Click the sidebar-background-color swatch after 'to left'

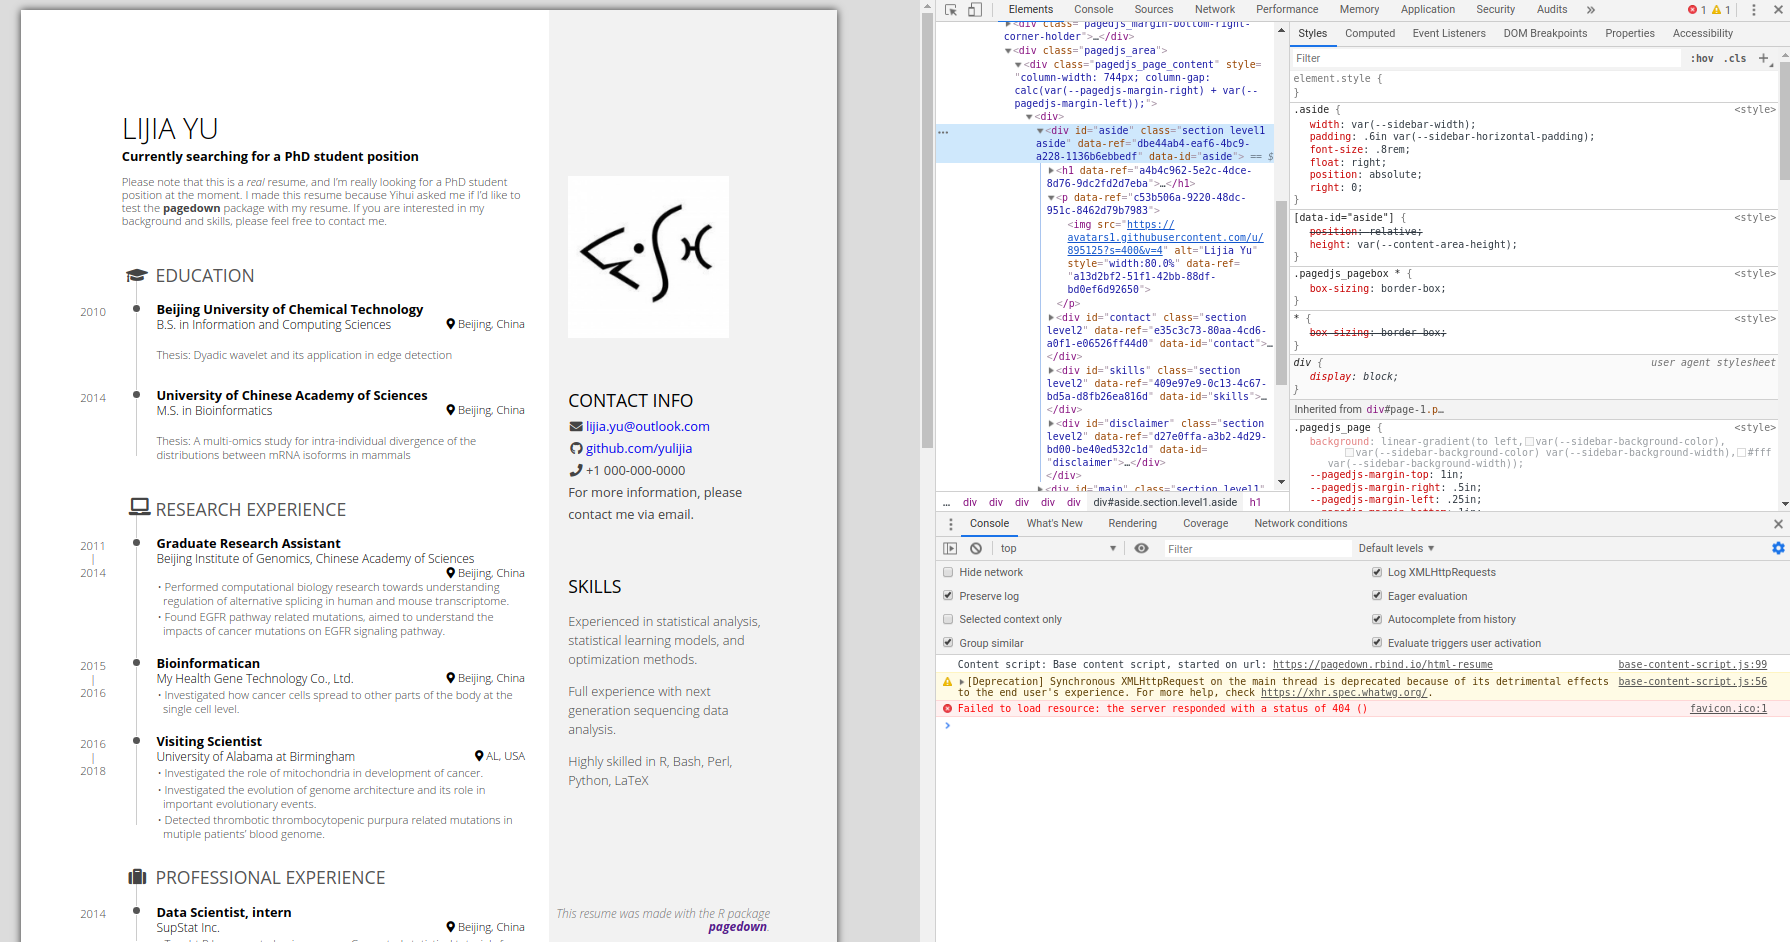click(1530, 442)
